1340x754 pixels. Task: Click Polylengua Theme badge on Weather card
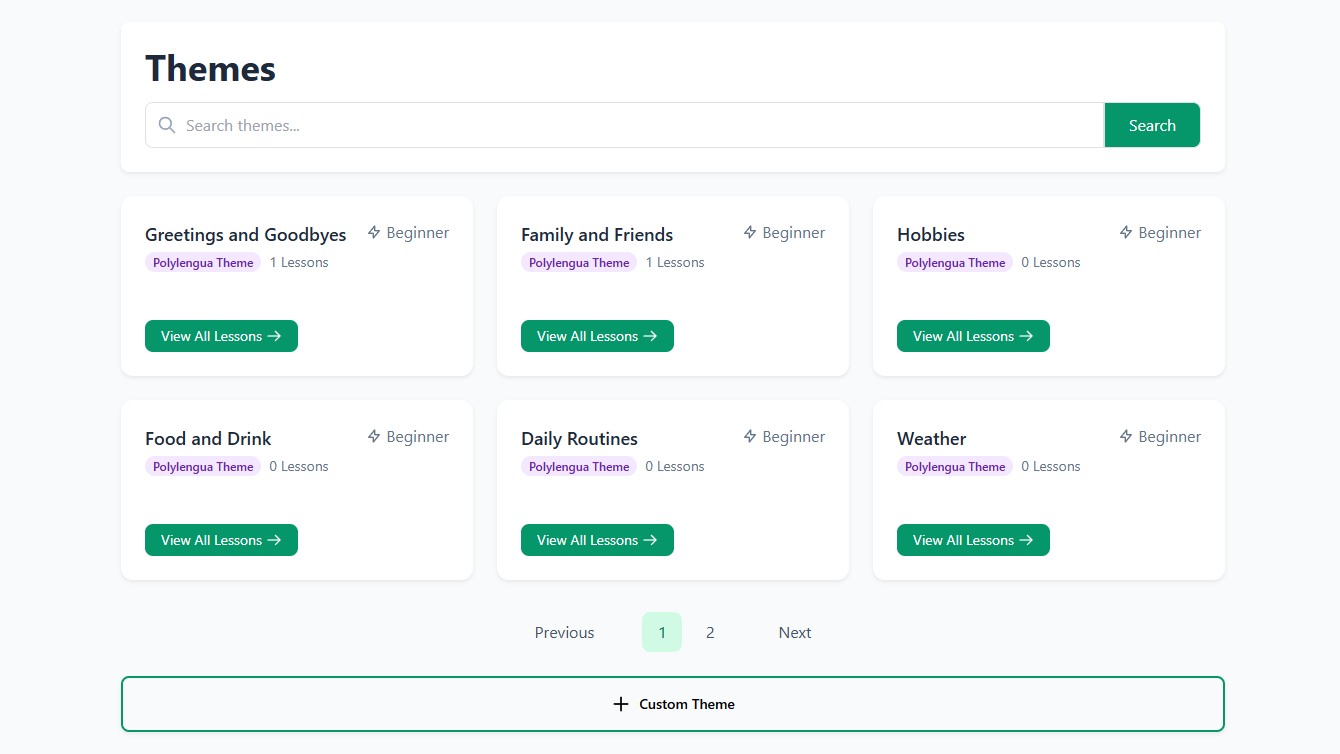(955, 467)
